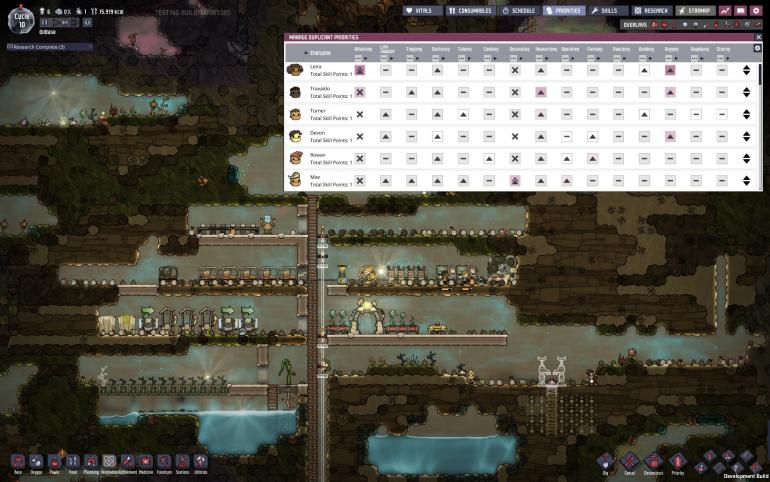This screenshot has width=770, height=482.
Task: Open the Plumbing build category
Action: coord(91,462)
